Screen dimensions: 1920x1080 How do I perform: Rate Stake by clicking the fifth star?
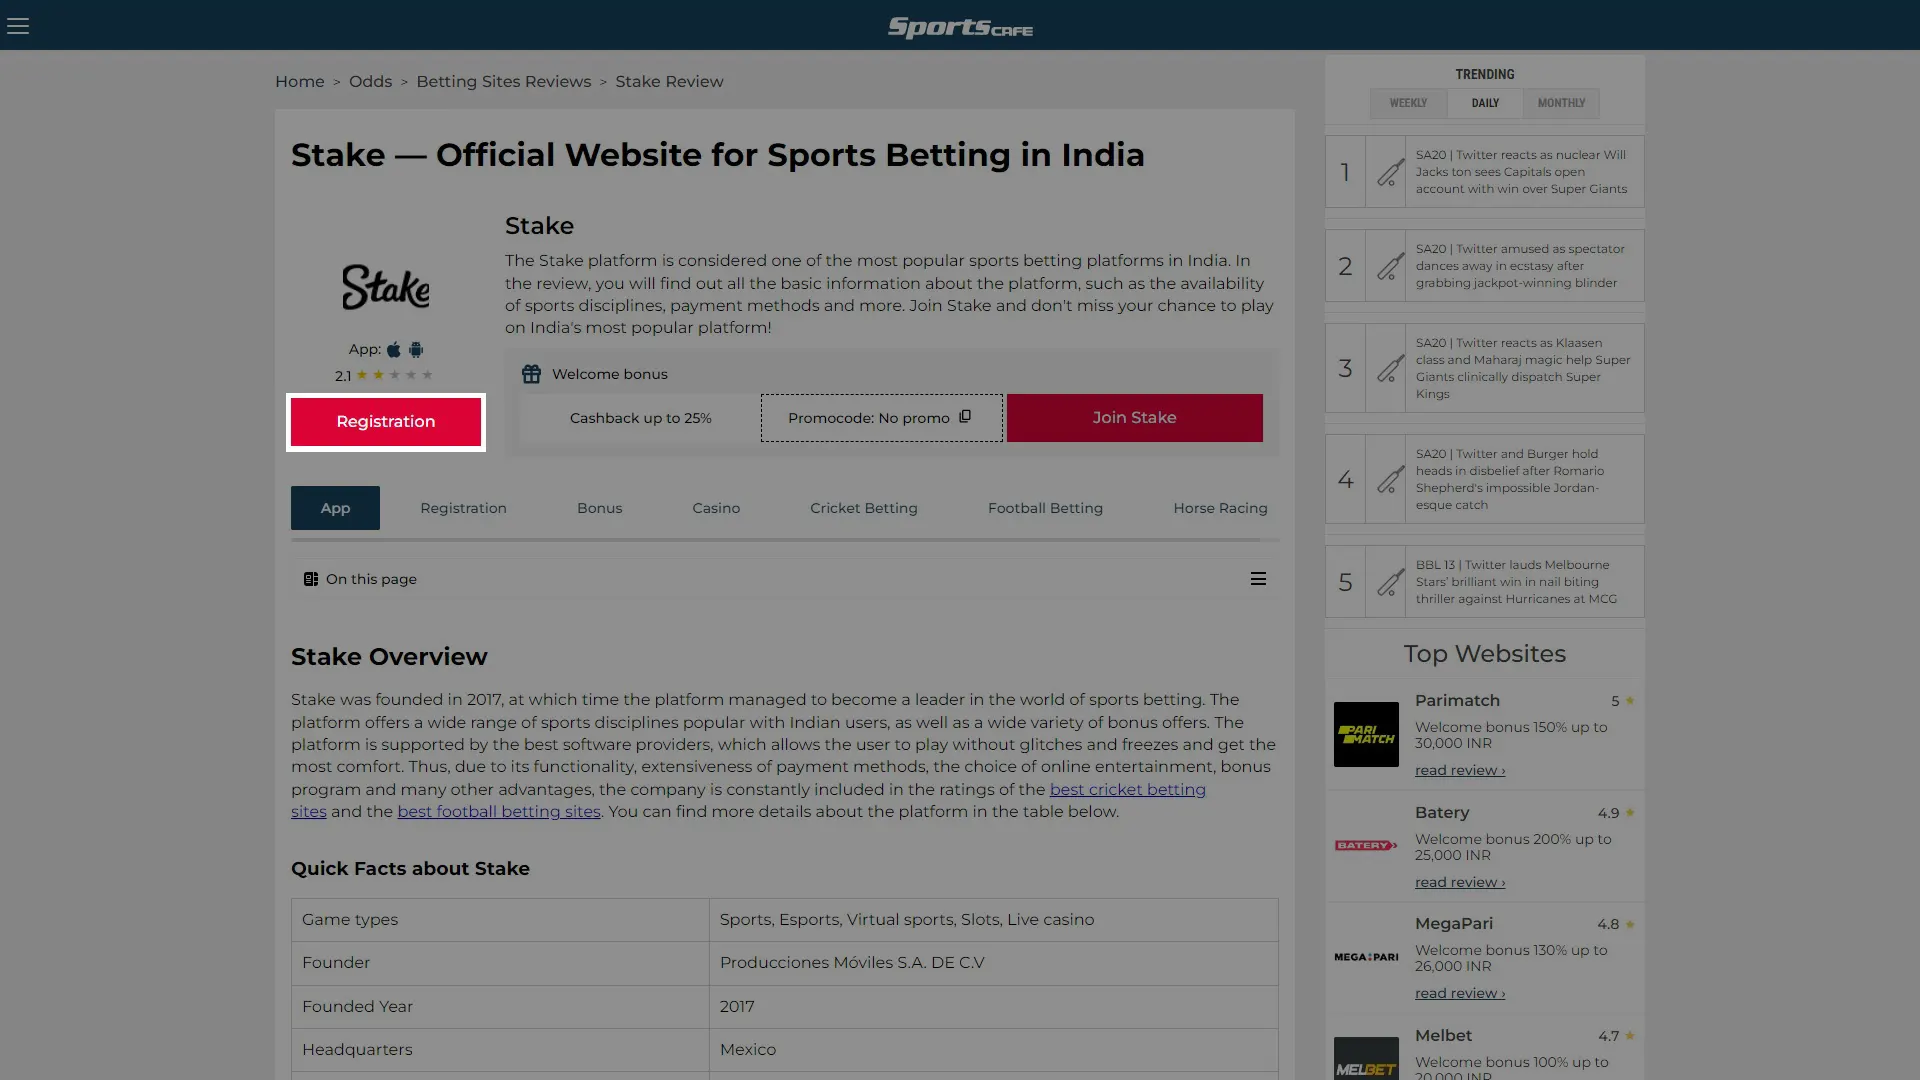(x=427, y=375)
